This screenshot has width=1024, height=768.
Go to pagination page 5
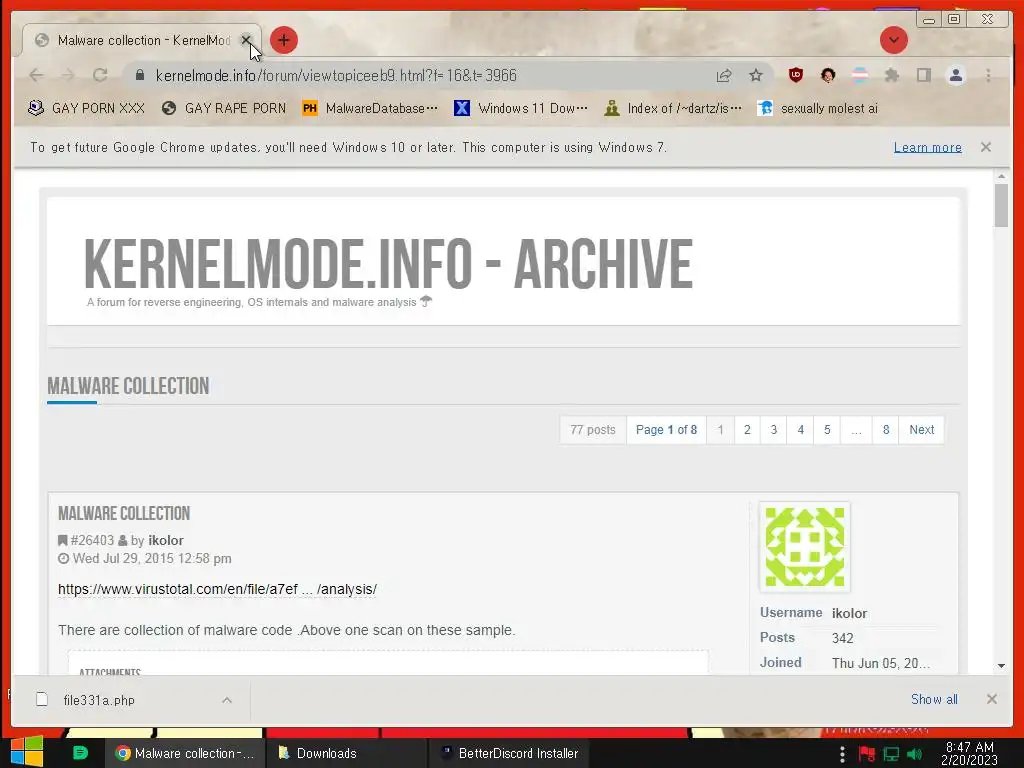(827, 430)
